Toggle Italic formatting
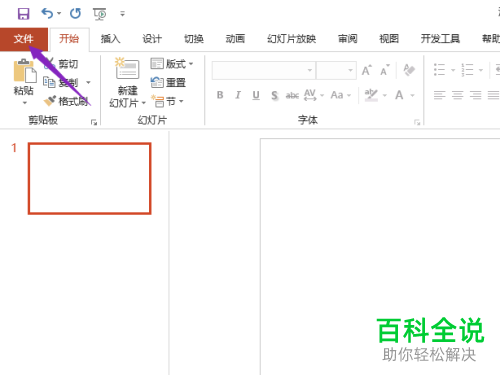This screenshot has height=375, width=500. [238, 95]
